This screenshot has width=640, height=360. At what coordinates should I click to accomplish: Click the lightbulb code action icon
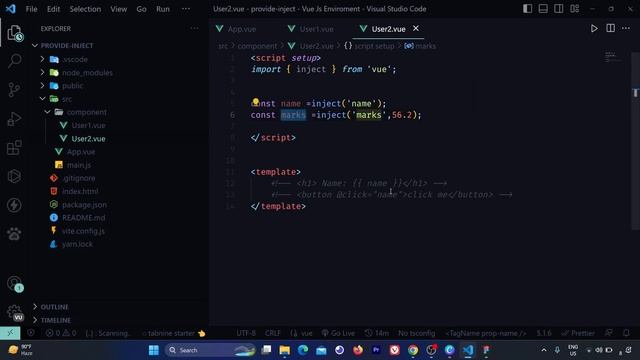pyautogui.click(x=256, y=101)
